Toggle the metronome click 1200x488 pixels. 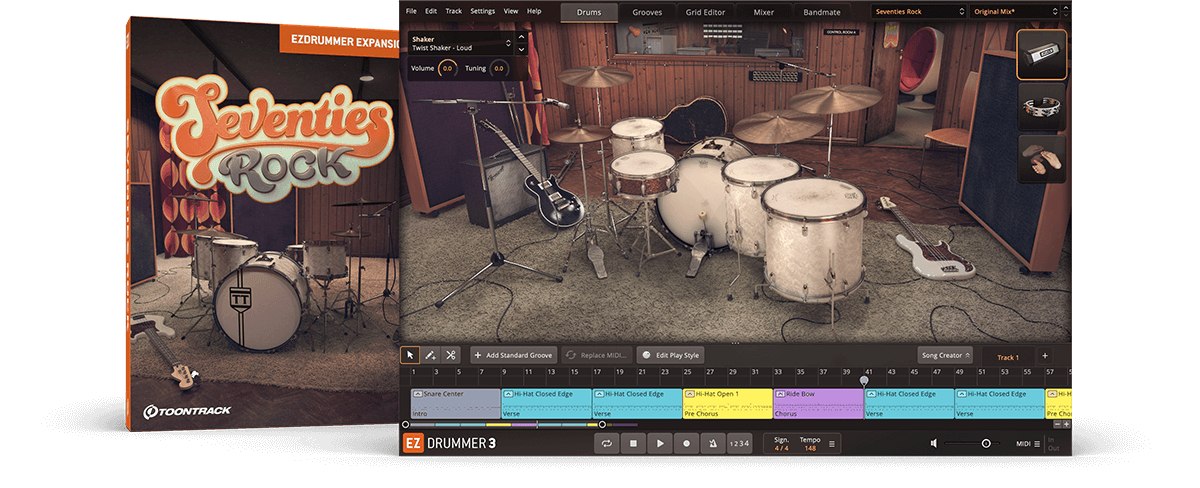coord(711,443)
